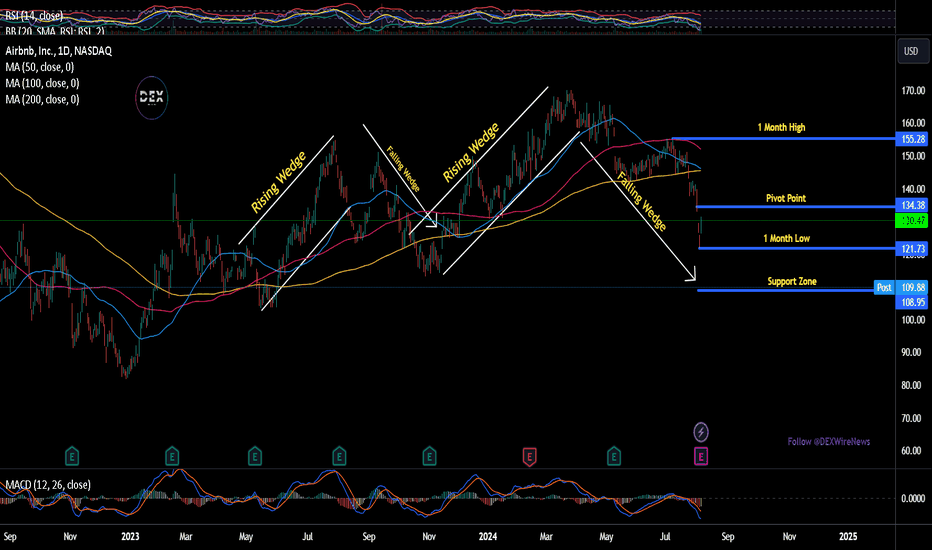Click the 1 Month Low label
The width and height of the screenshot is (932, 550).
pos(786,238)
